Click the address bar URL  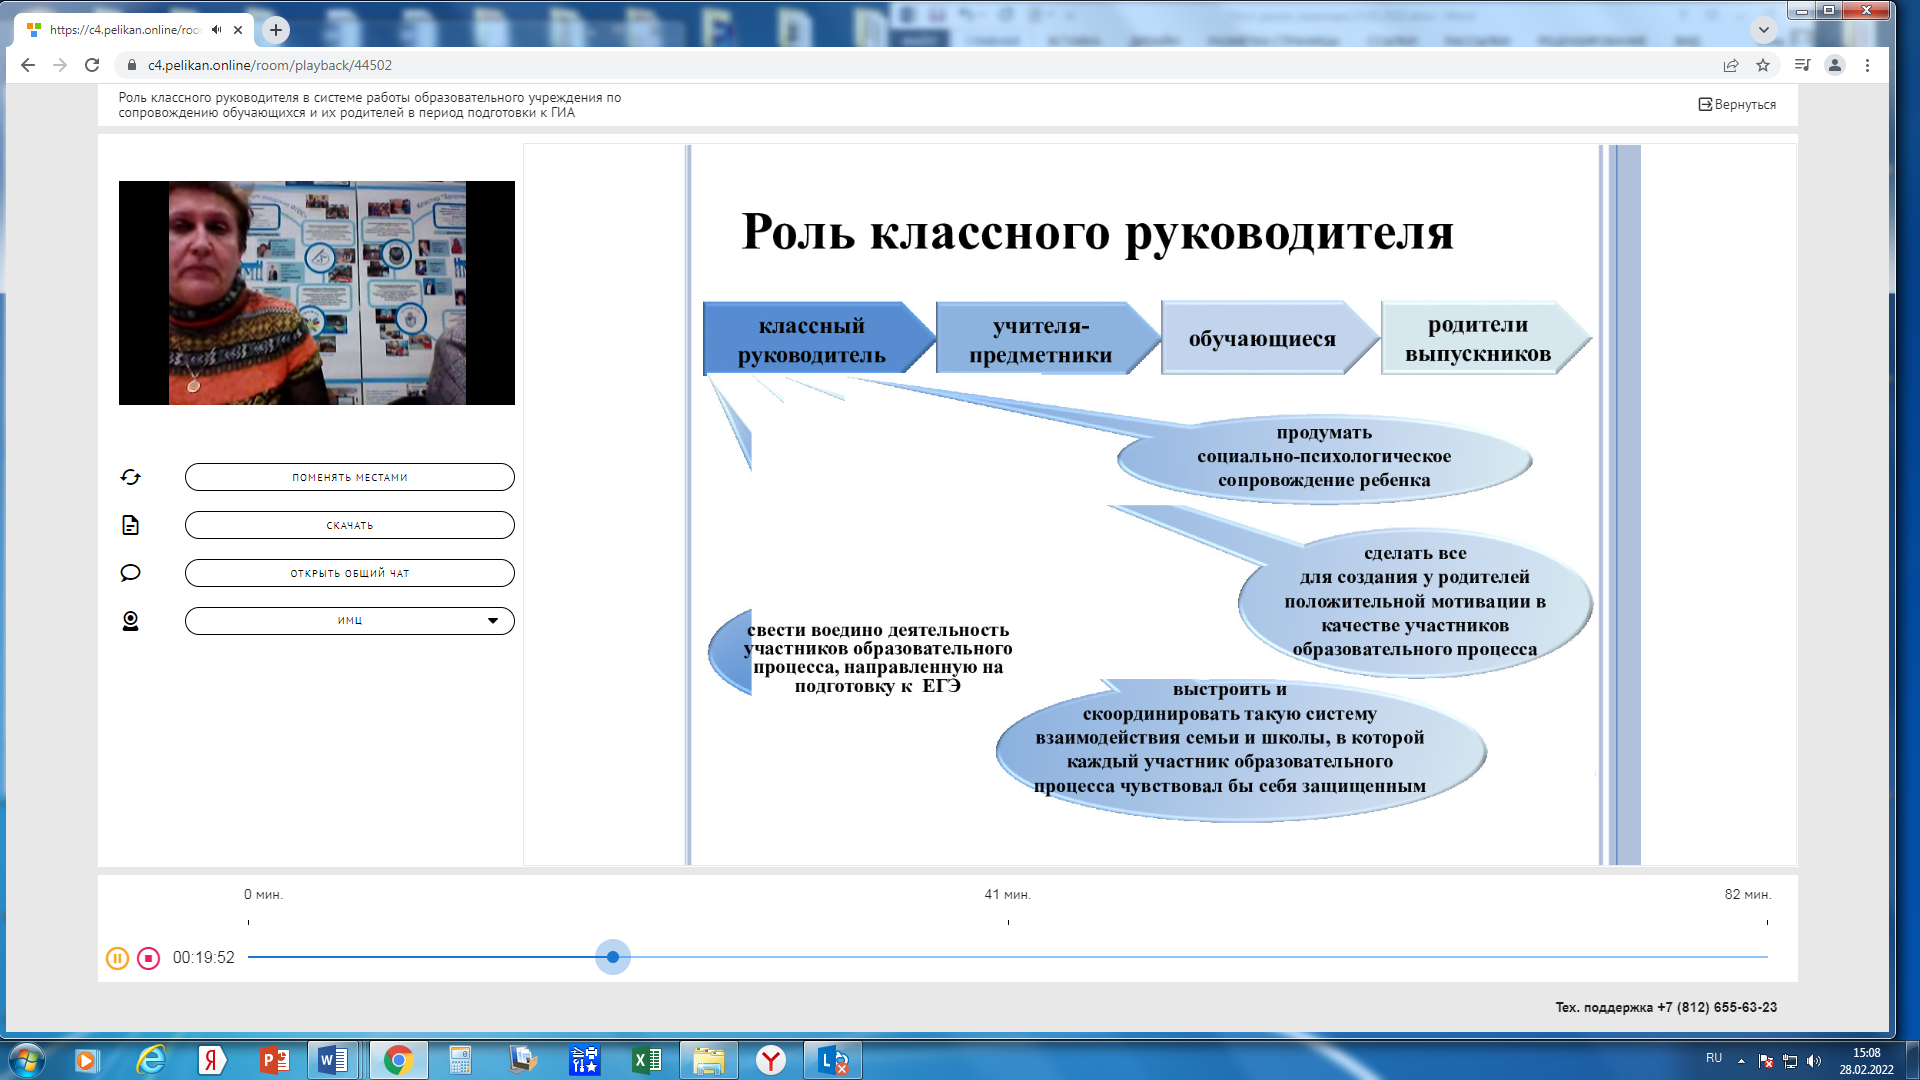[x=270, y=65]
